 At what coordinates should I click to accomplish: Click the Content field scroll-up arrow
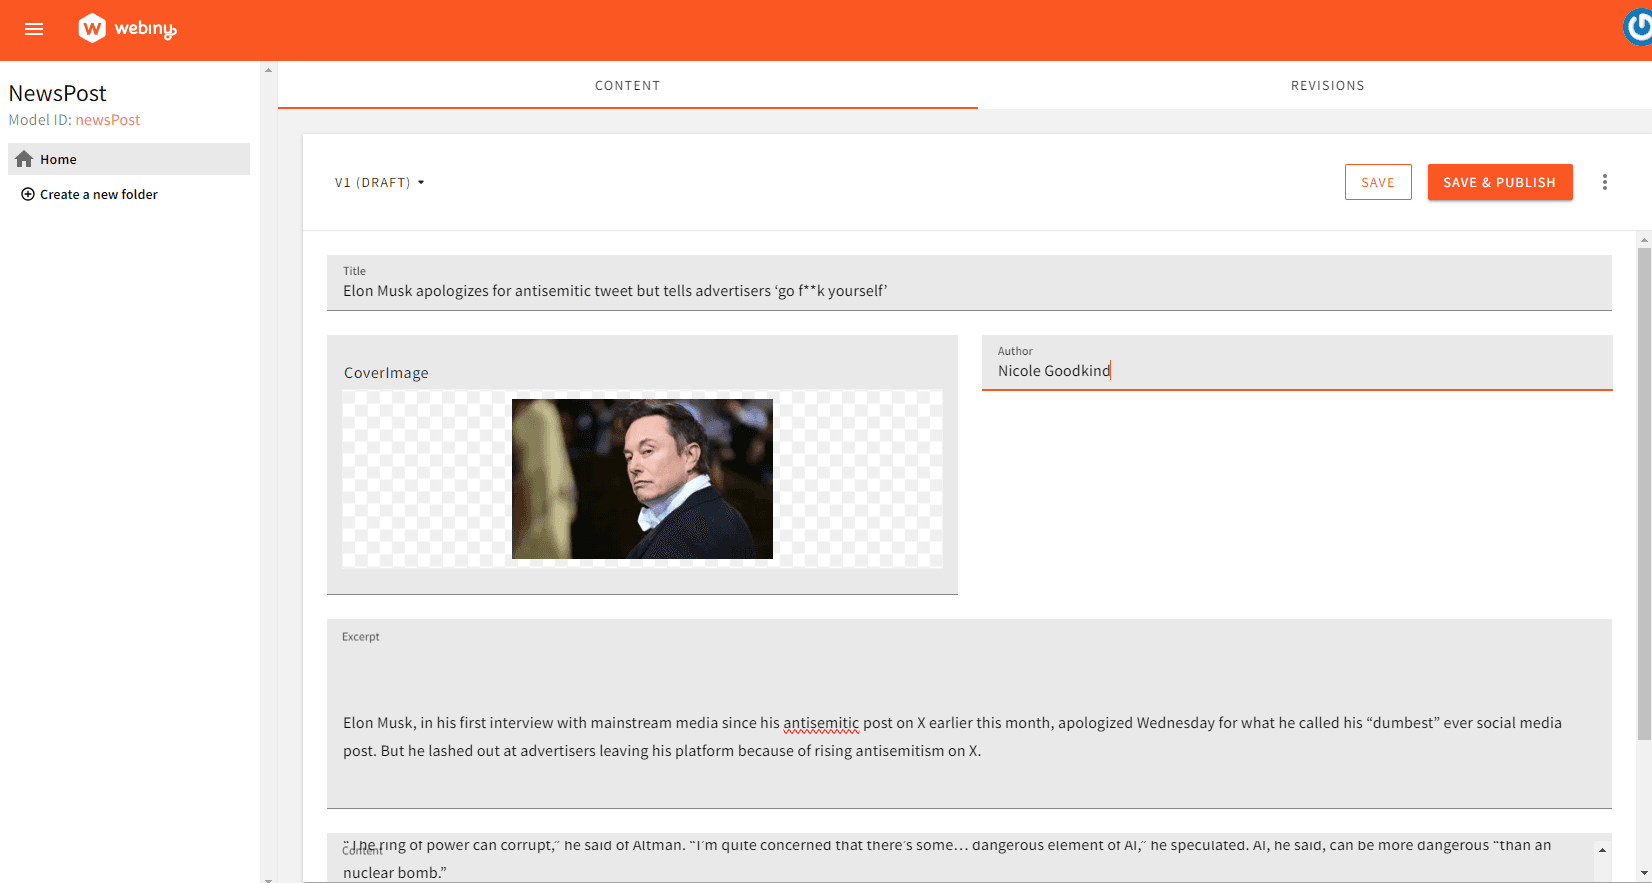(x=1602, y=850)
